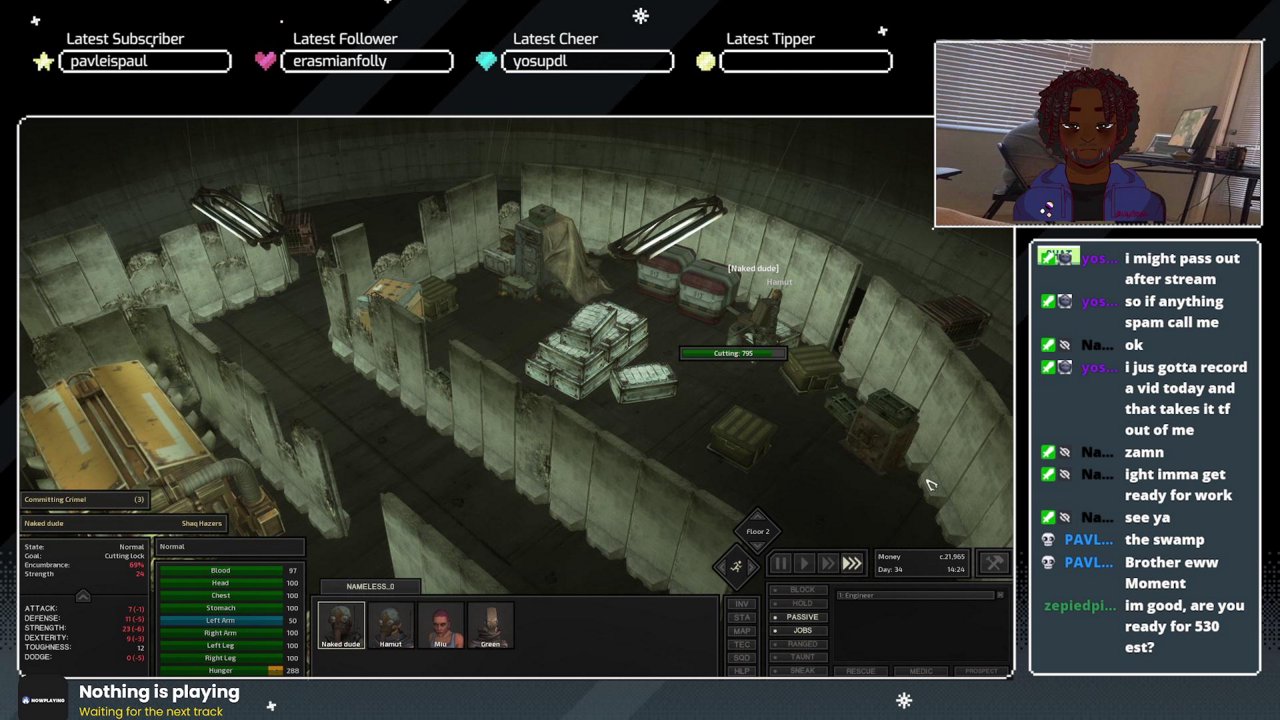Toggle the HOLD stance
The width and height of the screenshot is (1280, 720).
pyautogui.click(x=799, y=603)
